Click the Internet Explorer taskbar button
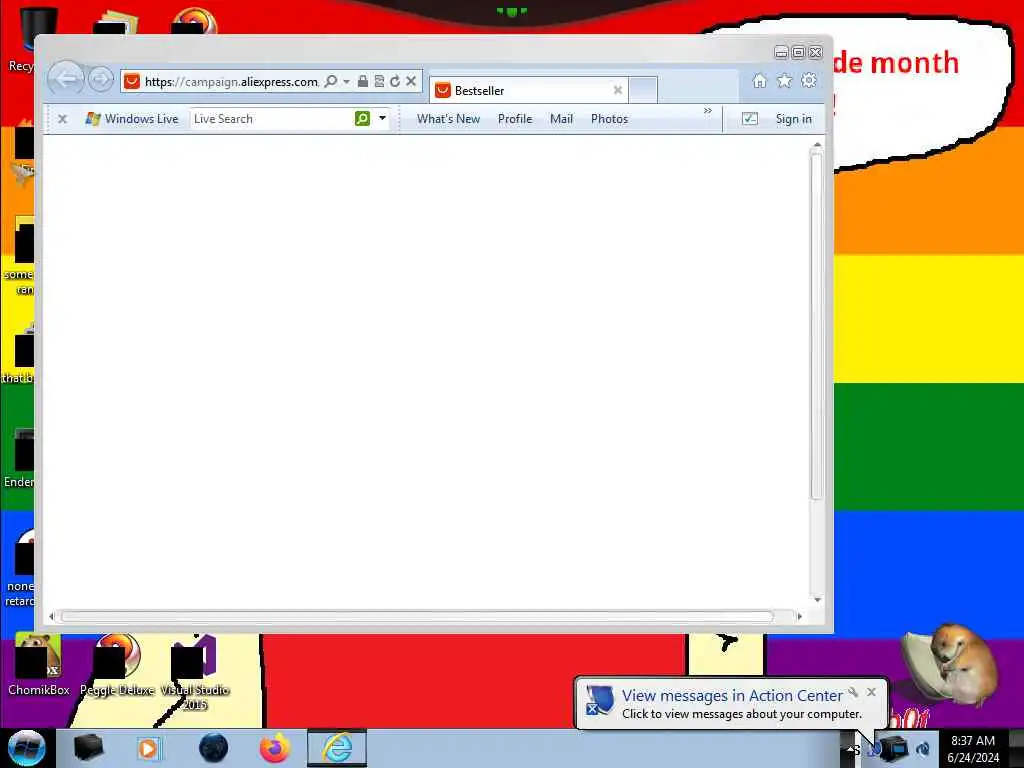The width and height of the screenshot is (1024, 768). [337, 748]
